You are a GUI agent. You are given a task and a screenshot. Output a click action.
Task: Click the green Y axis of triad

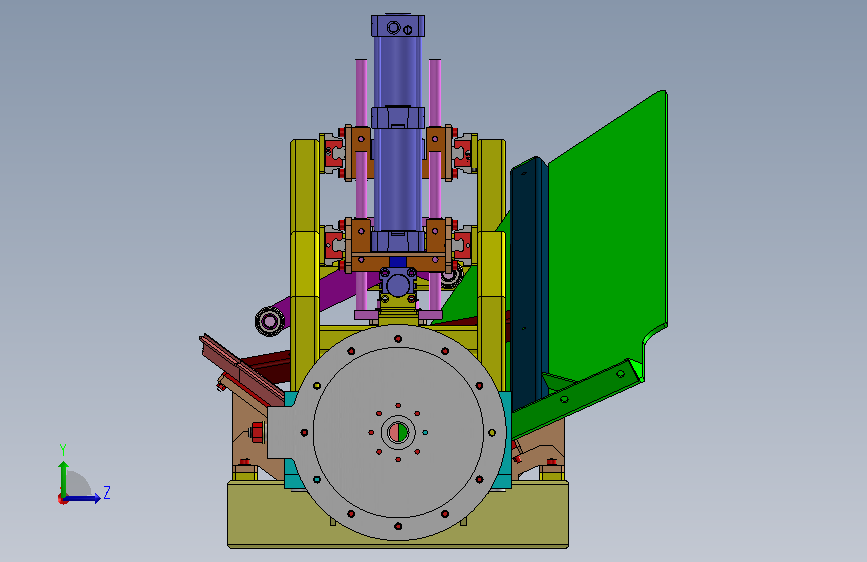64,478
